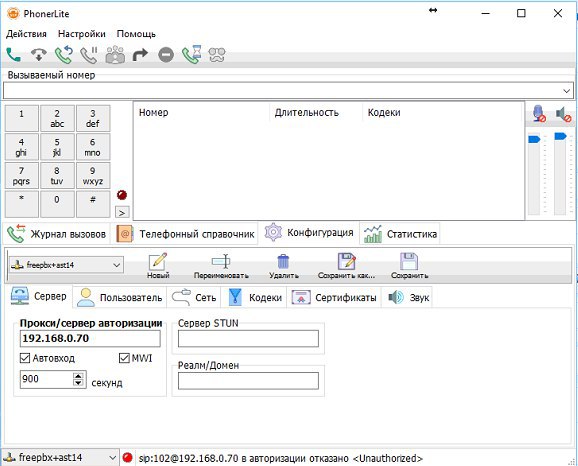Click the > expand button below record

[122, 213]
